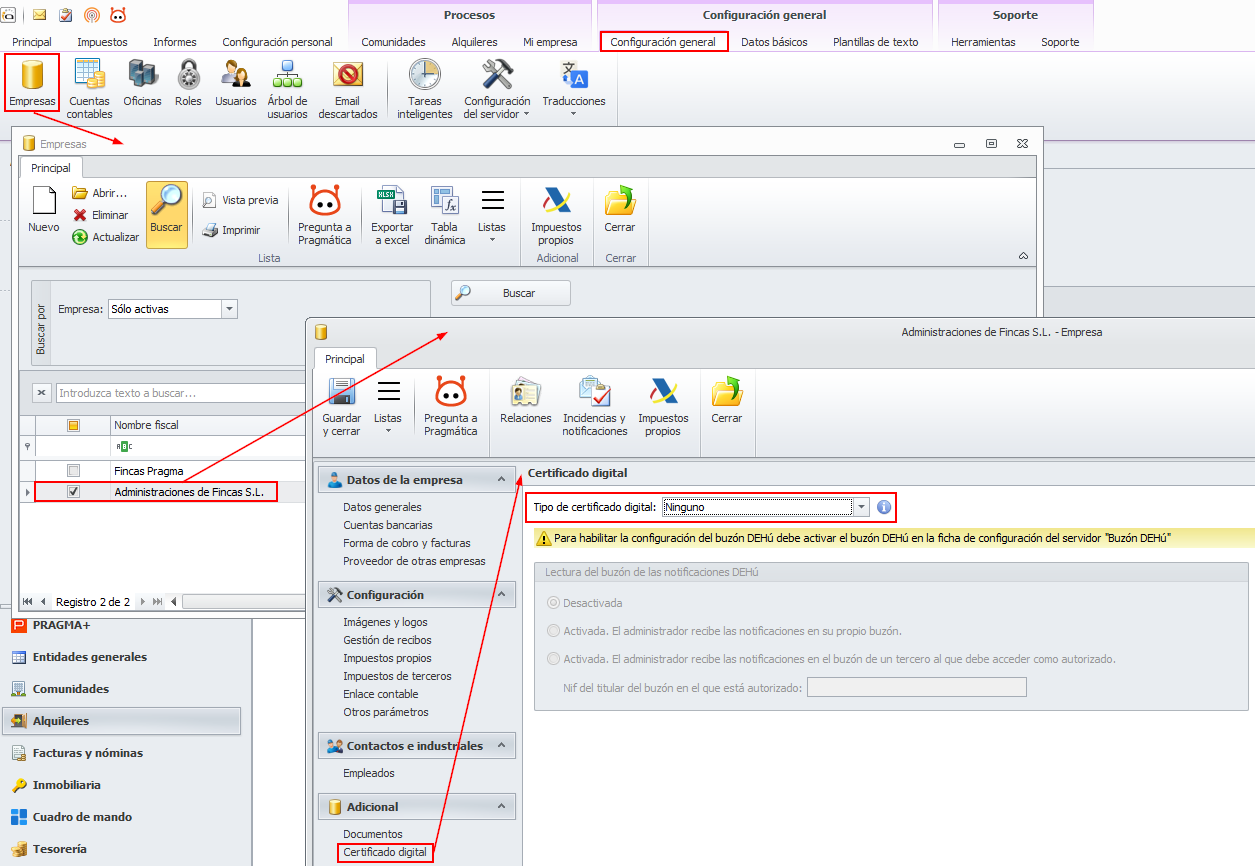
Task: Open Incidencias y notificaciones
Action: pos(595,407)
